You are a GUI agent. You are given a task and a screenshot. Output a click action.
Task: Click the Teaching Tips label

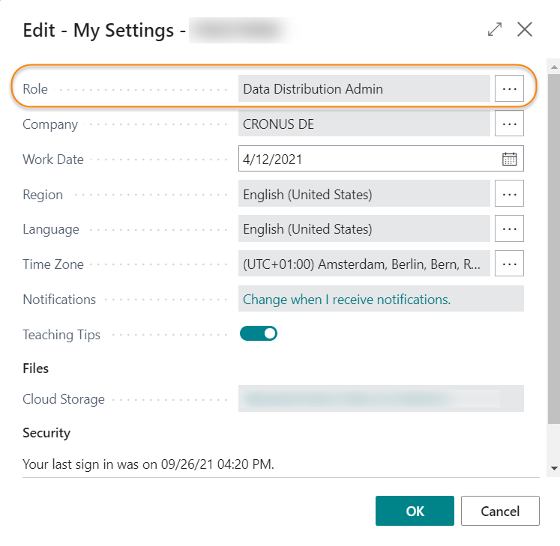click(x=61, y=335)
